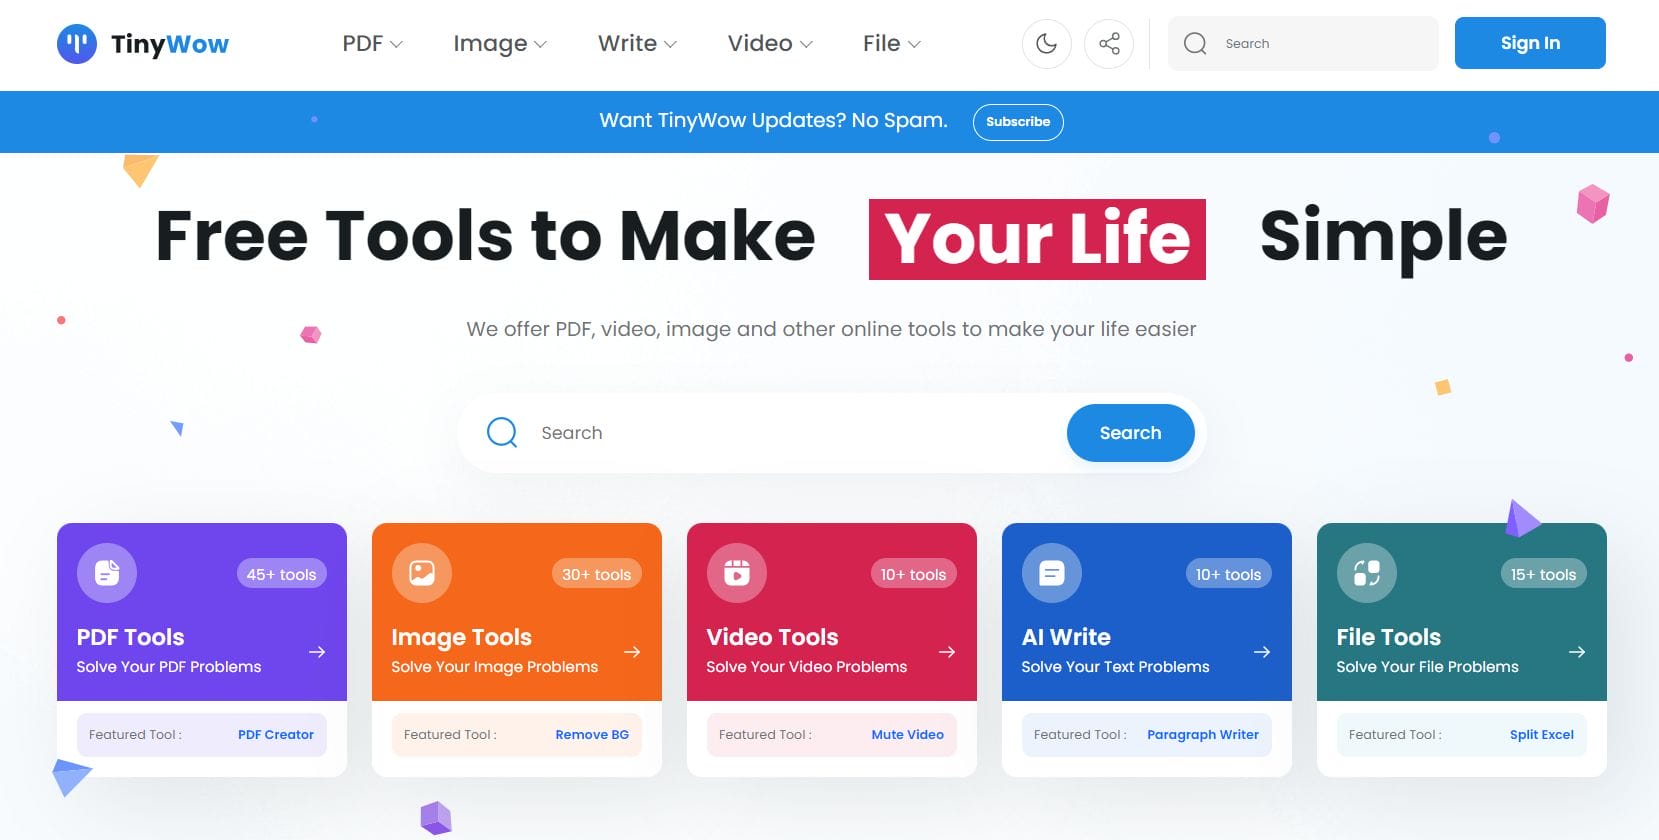Viewport: 1659px width, 840px height.
Task: Open the Paragraph Writer featured tool
Action: point(1203,735)
